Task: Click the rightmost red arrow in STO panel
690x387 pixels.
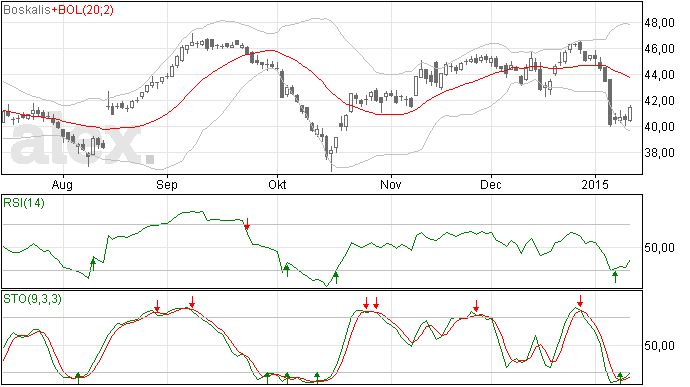Action: [580, 301]
